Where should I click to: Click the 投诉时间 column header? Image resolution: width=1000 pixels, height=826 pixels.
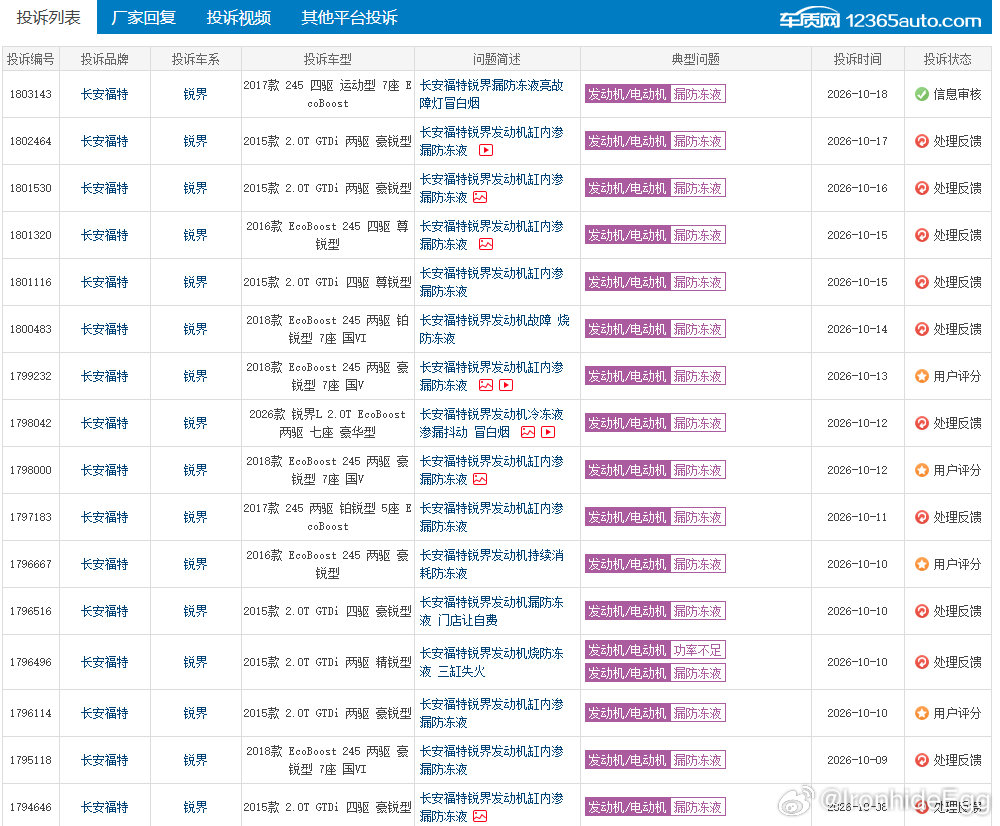coord(858,59)
